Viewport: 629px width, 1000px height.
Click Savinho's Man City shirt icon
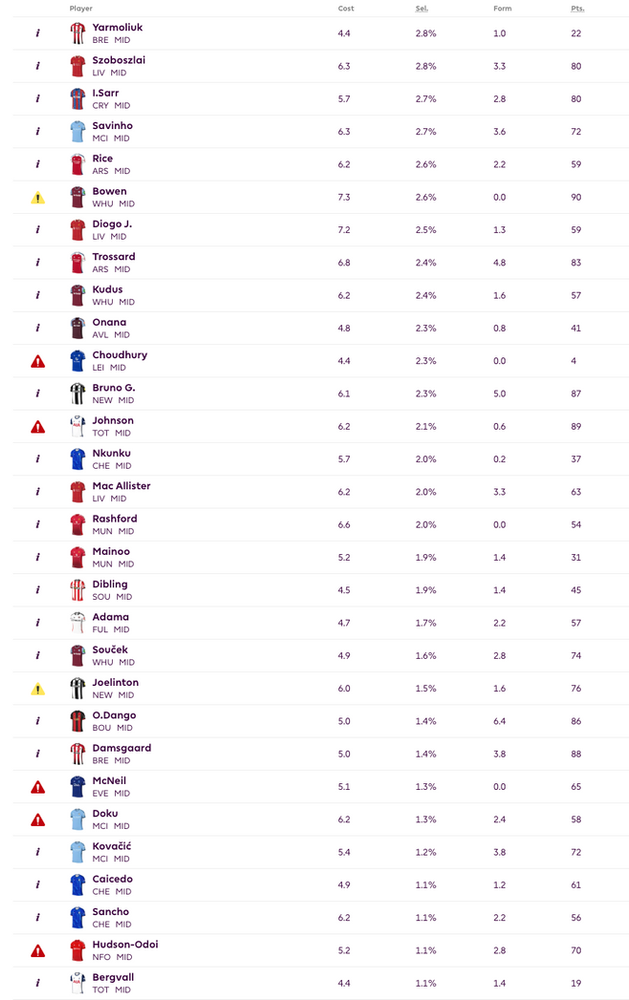coord(78,131)
